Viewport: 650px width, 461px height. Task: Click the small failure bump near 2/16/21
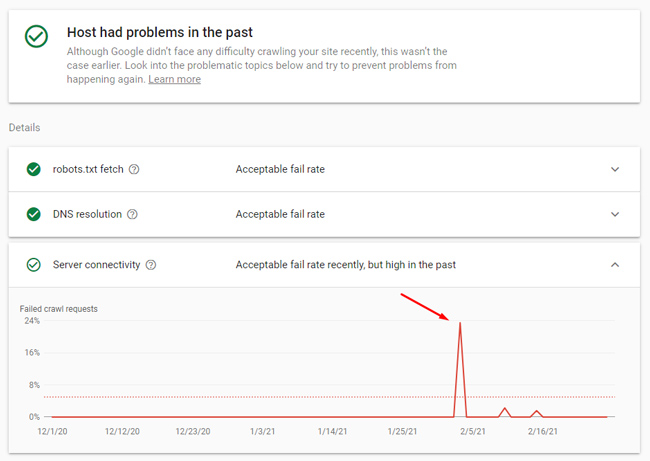click(537, 411)
